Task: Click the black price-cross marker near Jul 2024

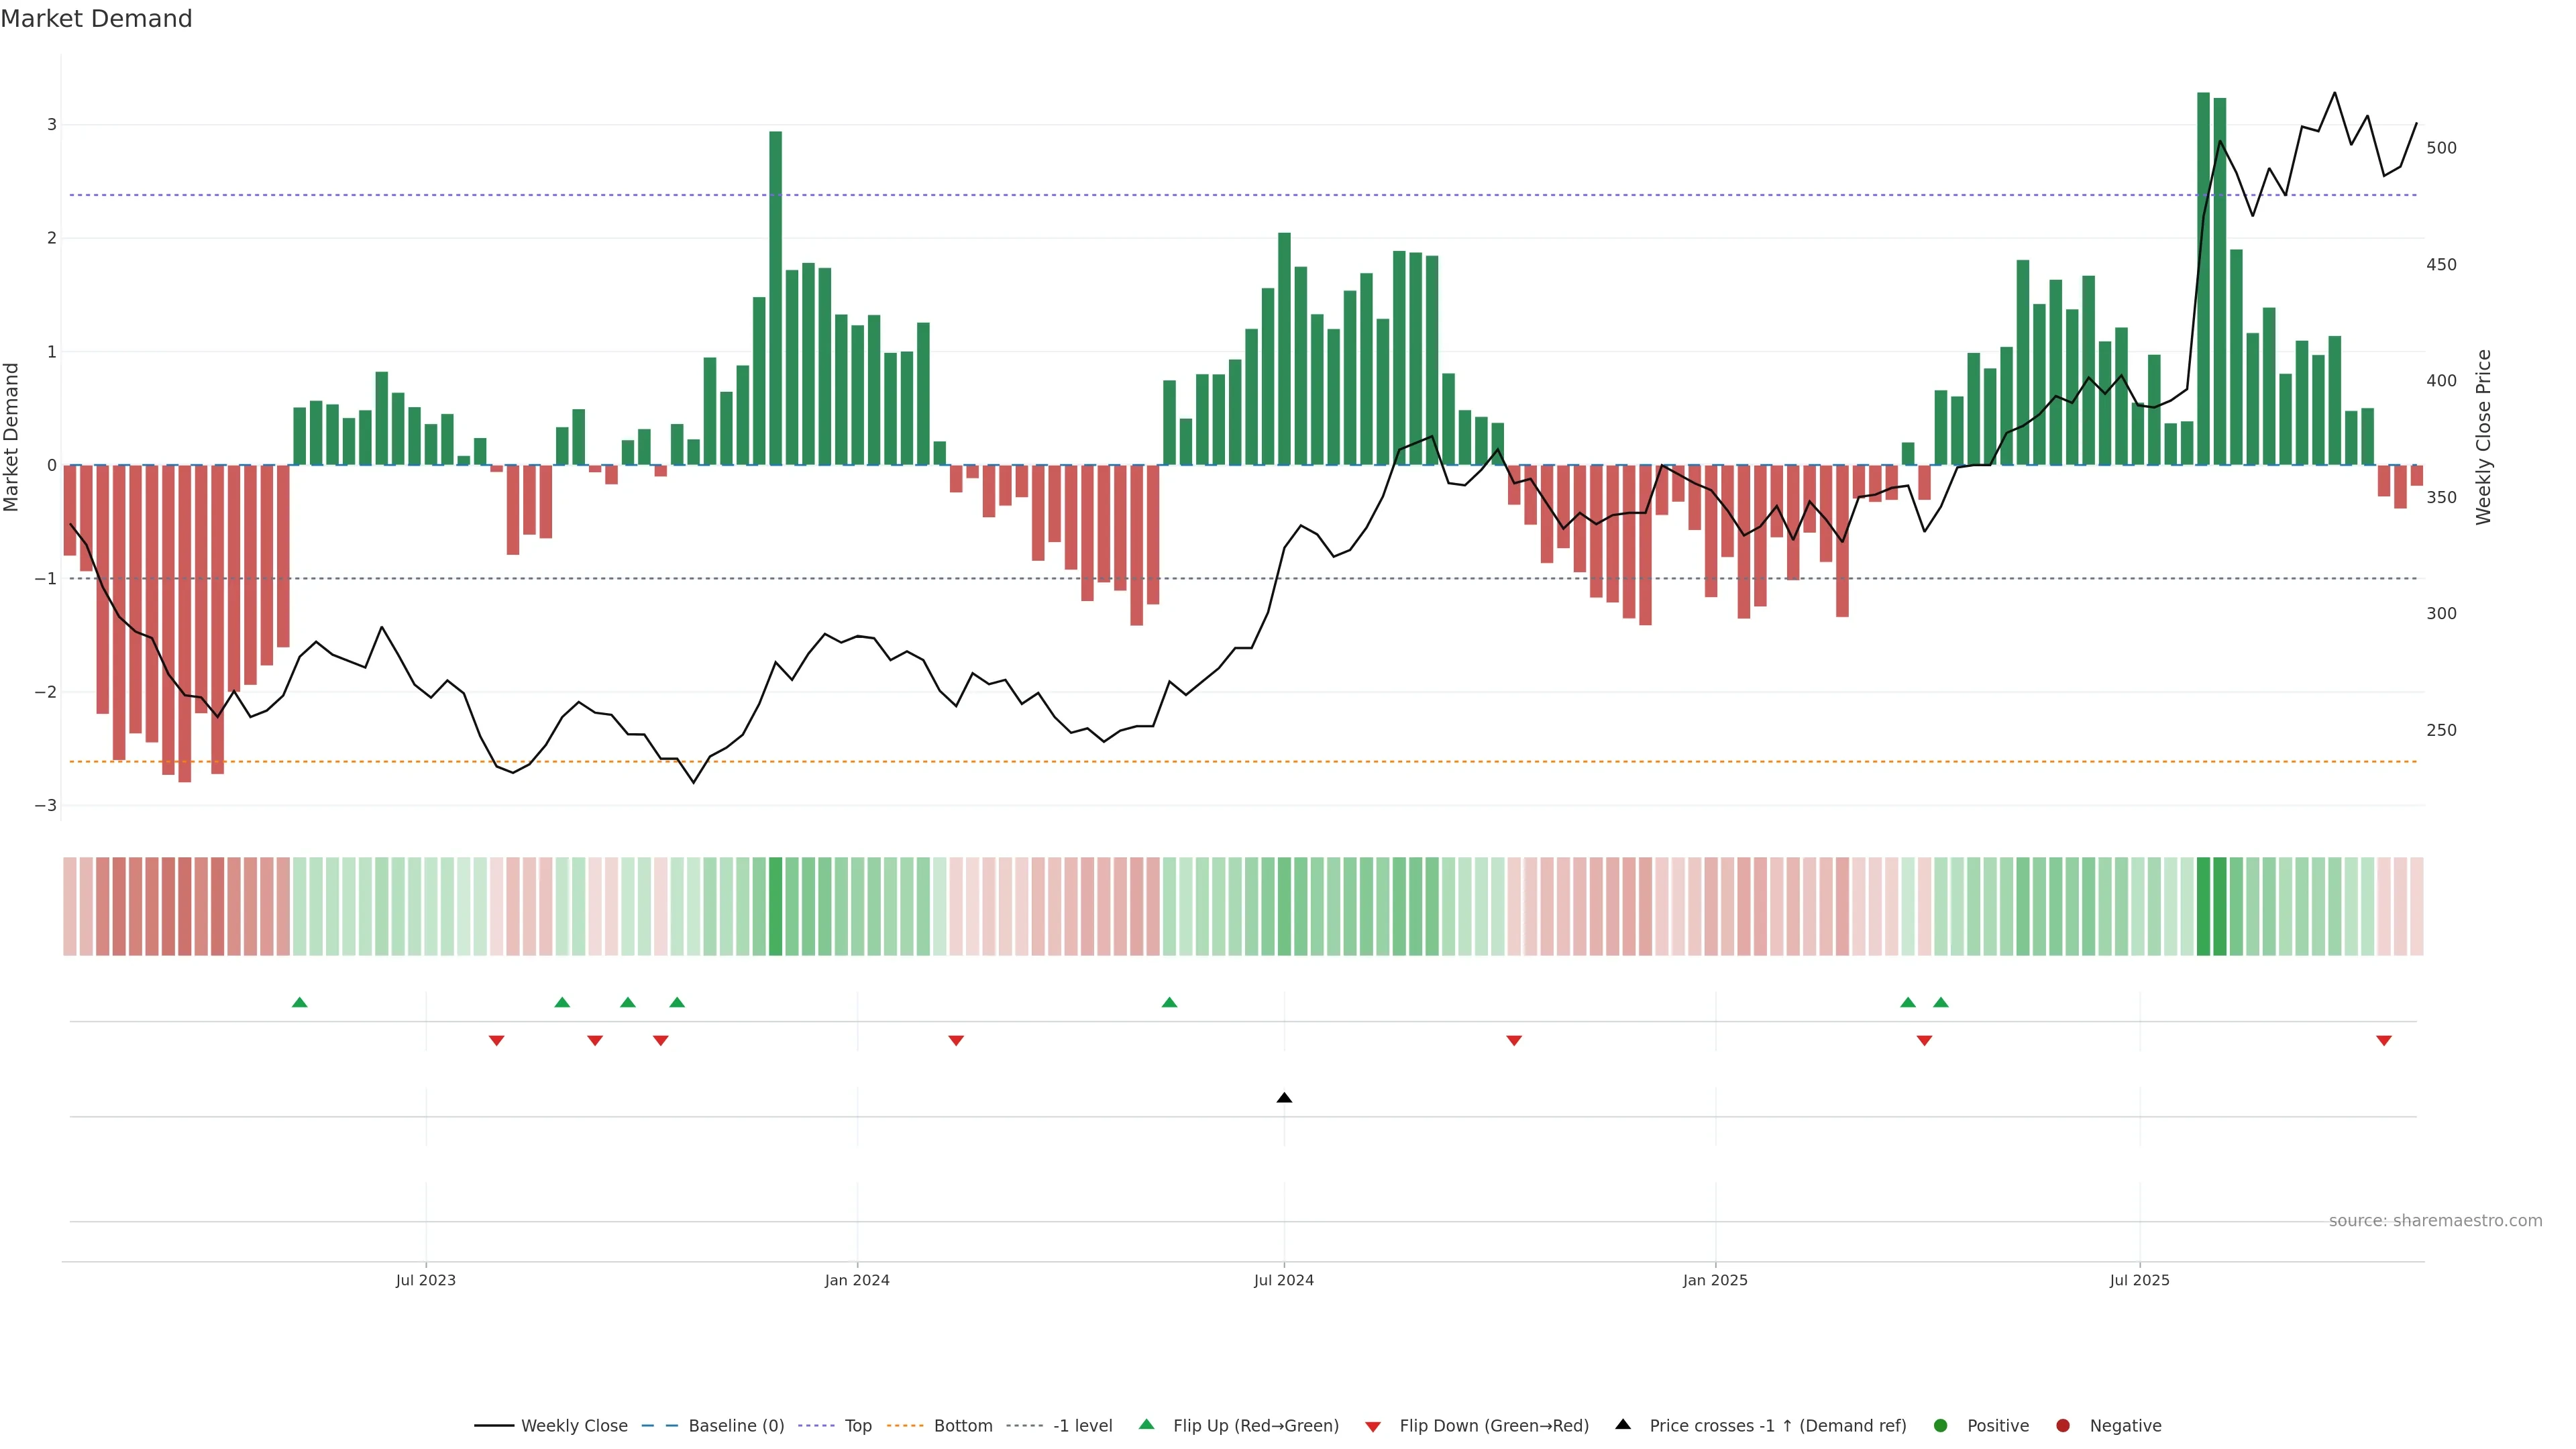Action: point(1284,1098)
